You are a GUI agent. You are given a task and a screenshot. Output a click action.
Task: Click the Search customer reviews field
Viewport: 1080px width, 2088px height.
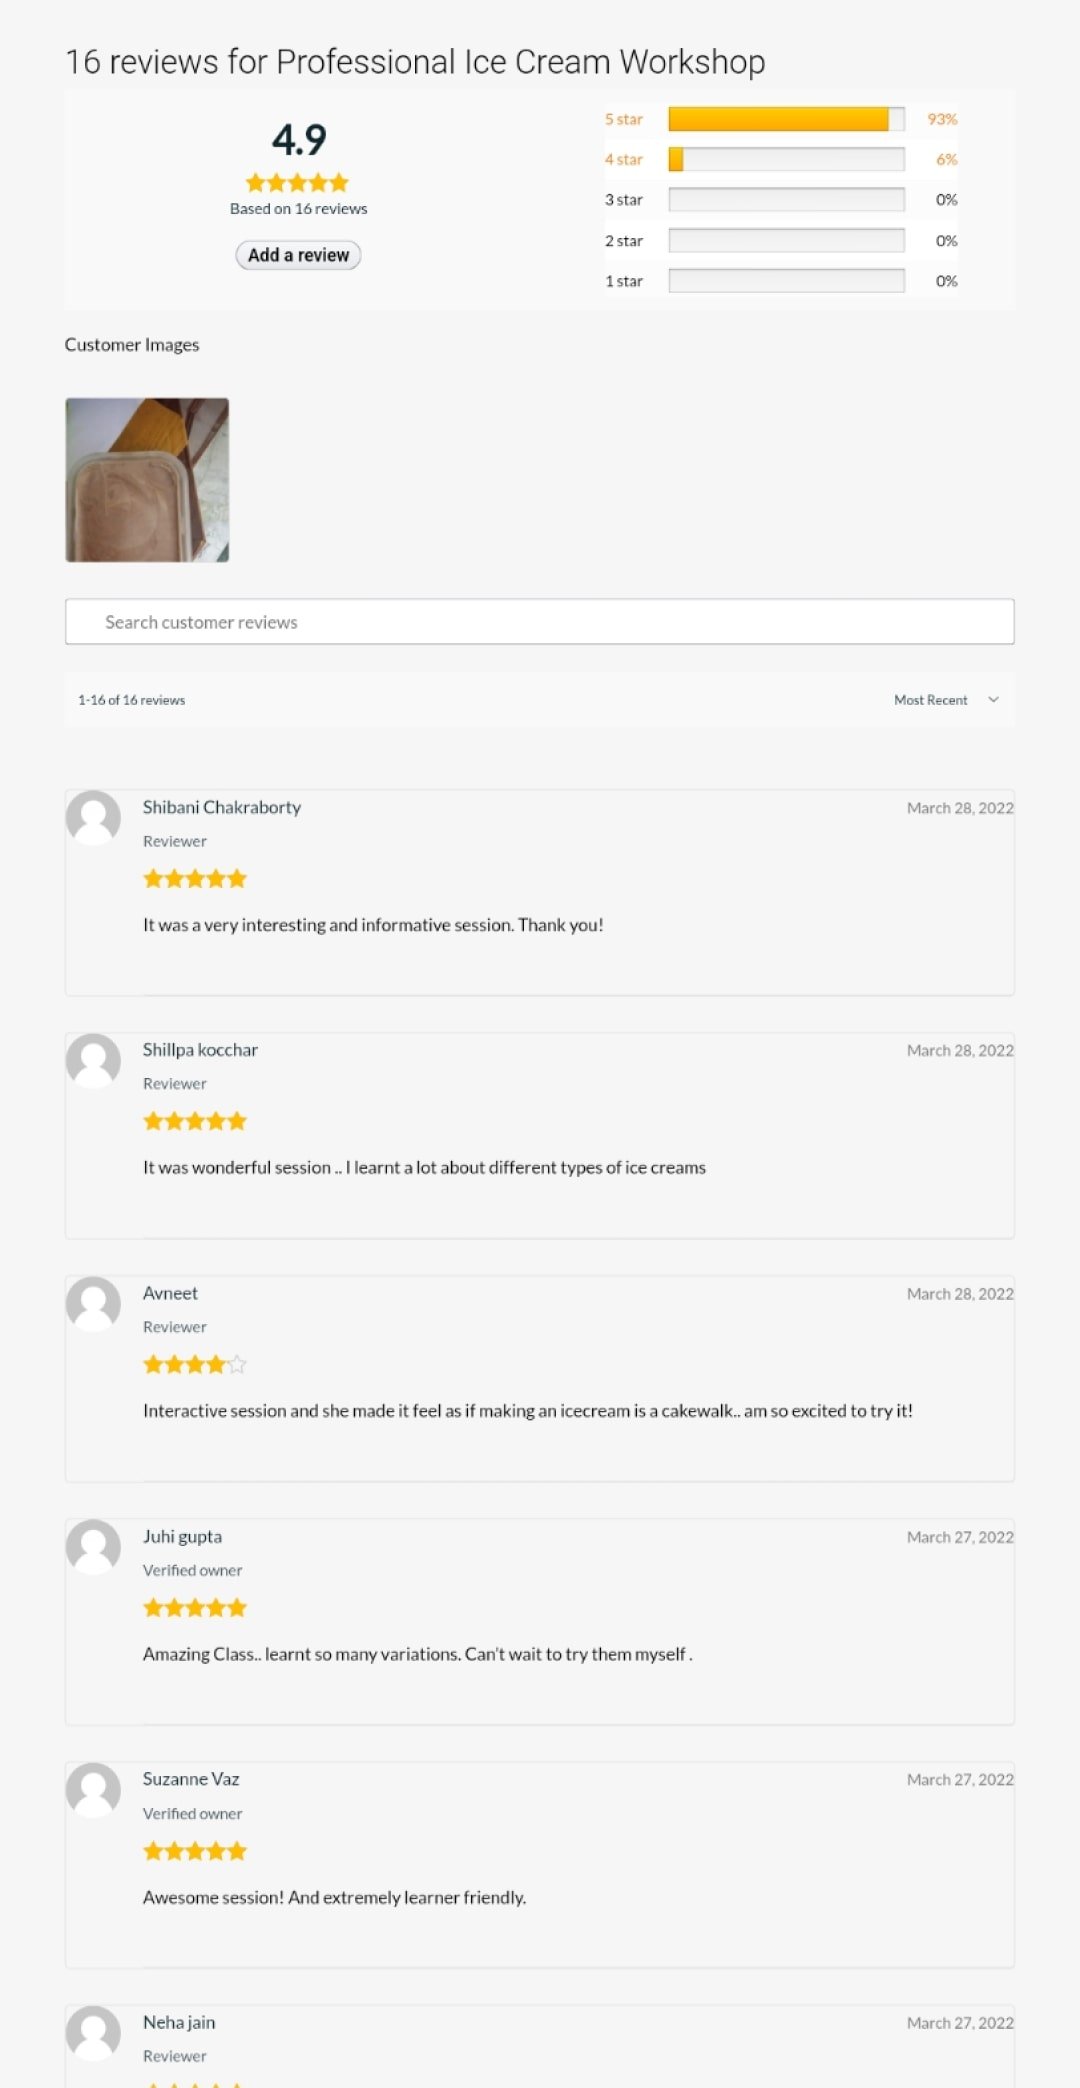(540, 622)
